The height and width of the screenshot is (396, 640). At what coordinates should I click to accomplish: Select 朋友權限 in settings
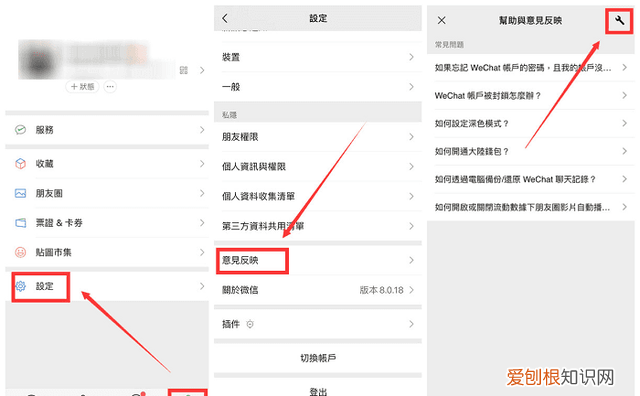tap(318, 137)
